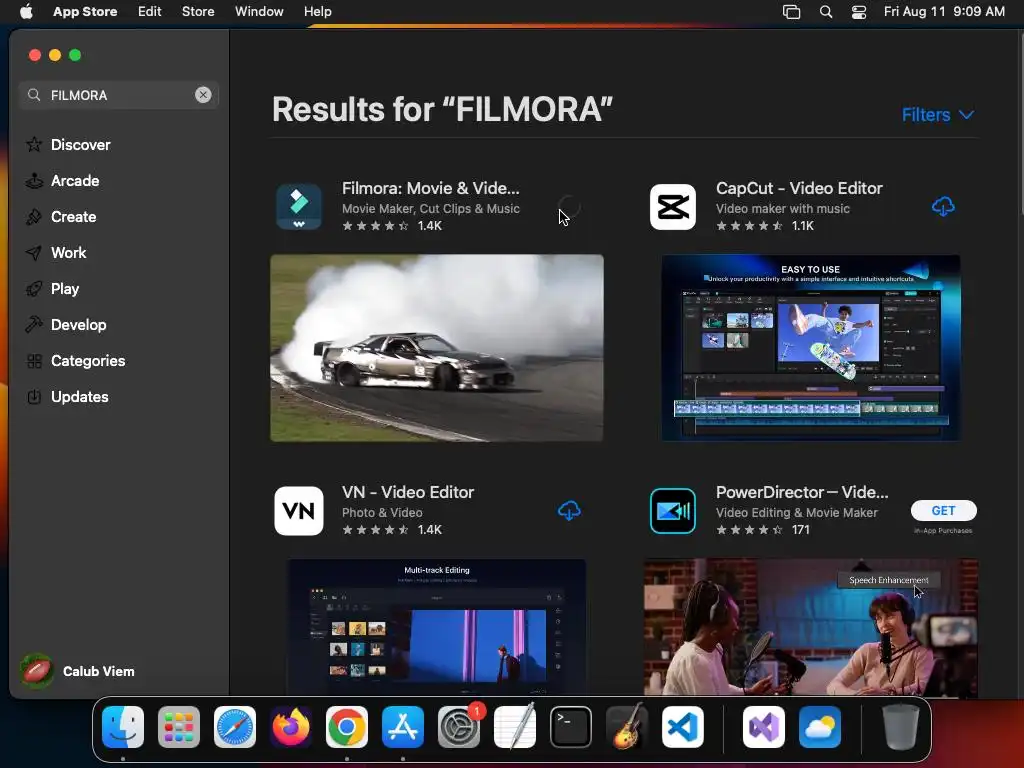1024x768 pixels.
Task: View PowerDirector Speech Enhancement screenshot
Action: (x=810, y=626)
